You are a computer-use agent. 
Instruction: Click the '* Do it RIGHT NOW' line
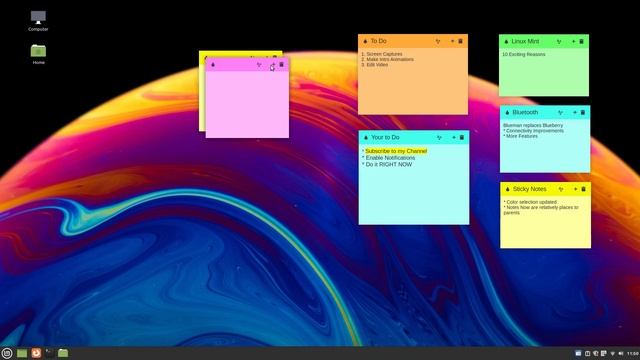tap(387, 164)
